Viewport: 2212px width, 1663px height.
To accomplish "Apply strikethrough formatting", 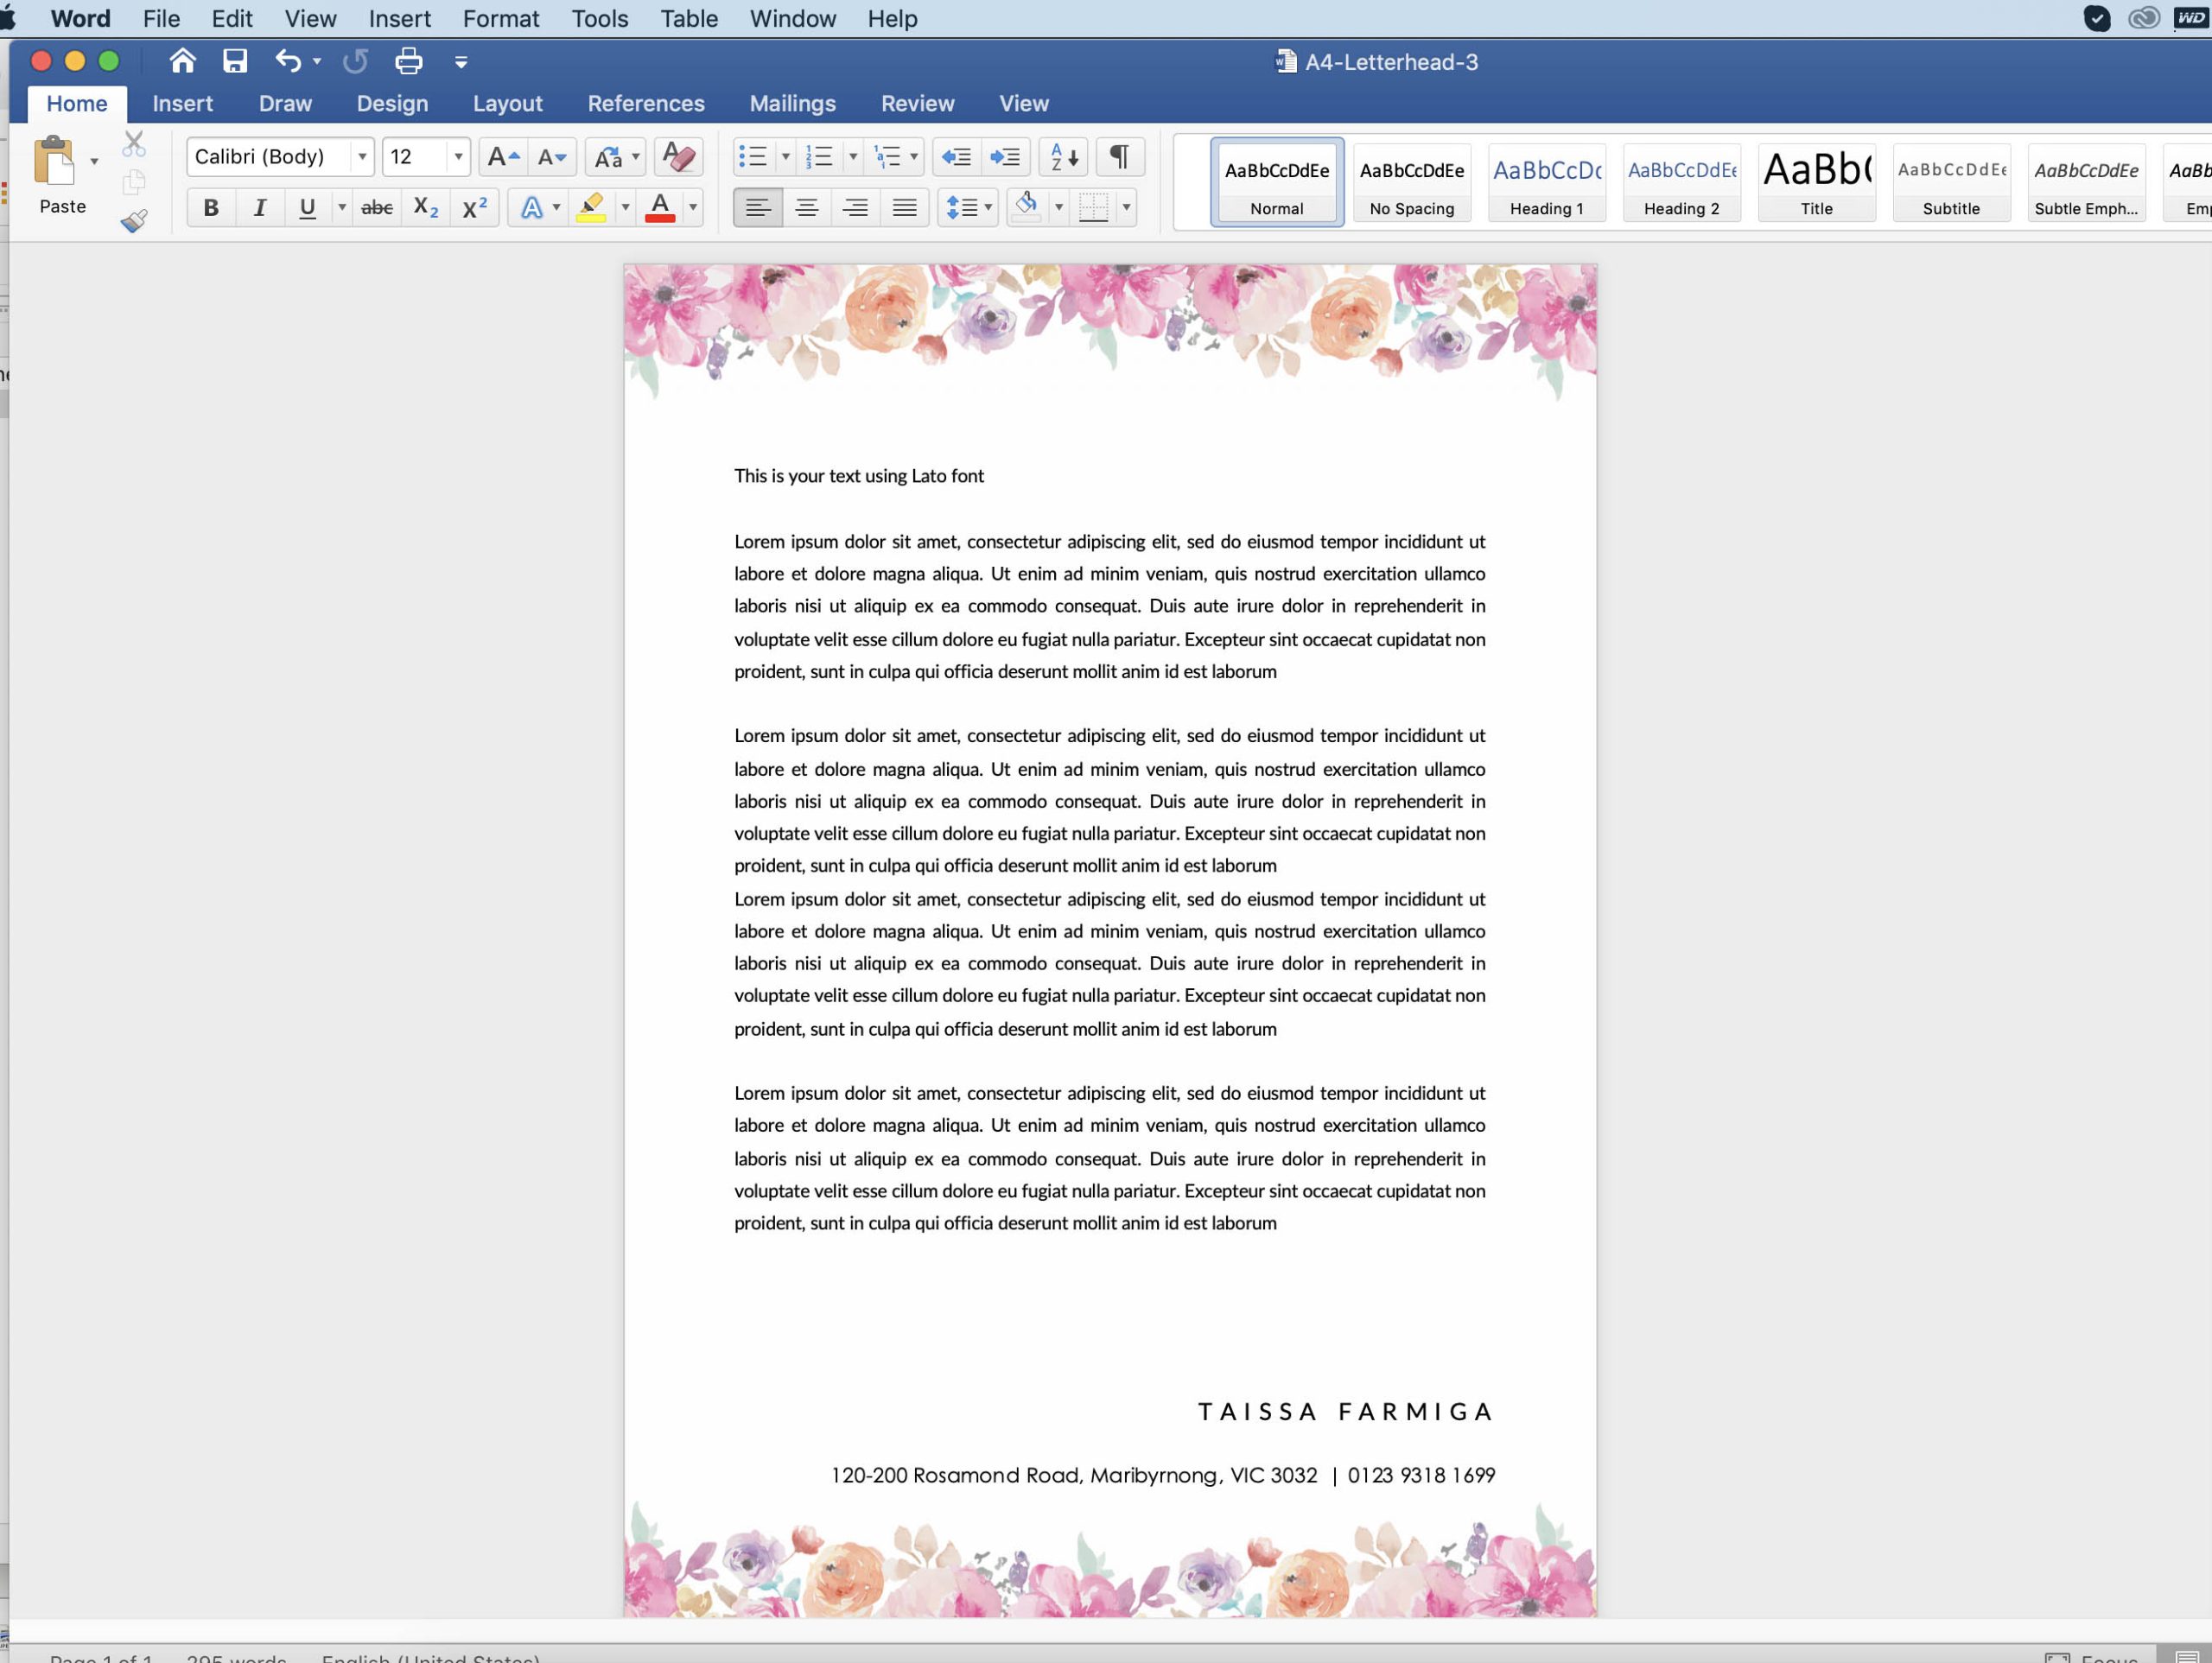I will point(377,208).
